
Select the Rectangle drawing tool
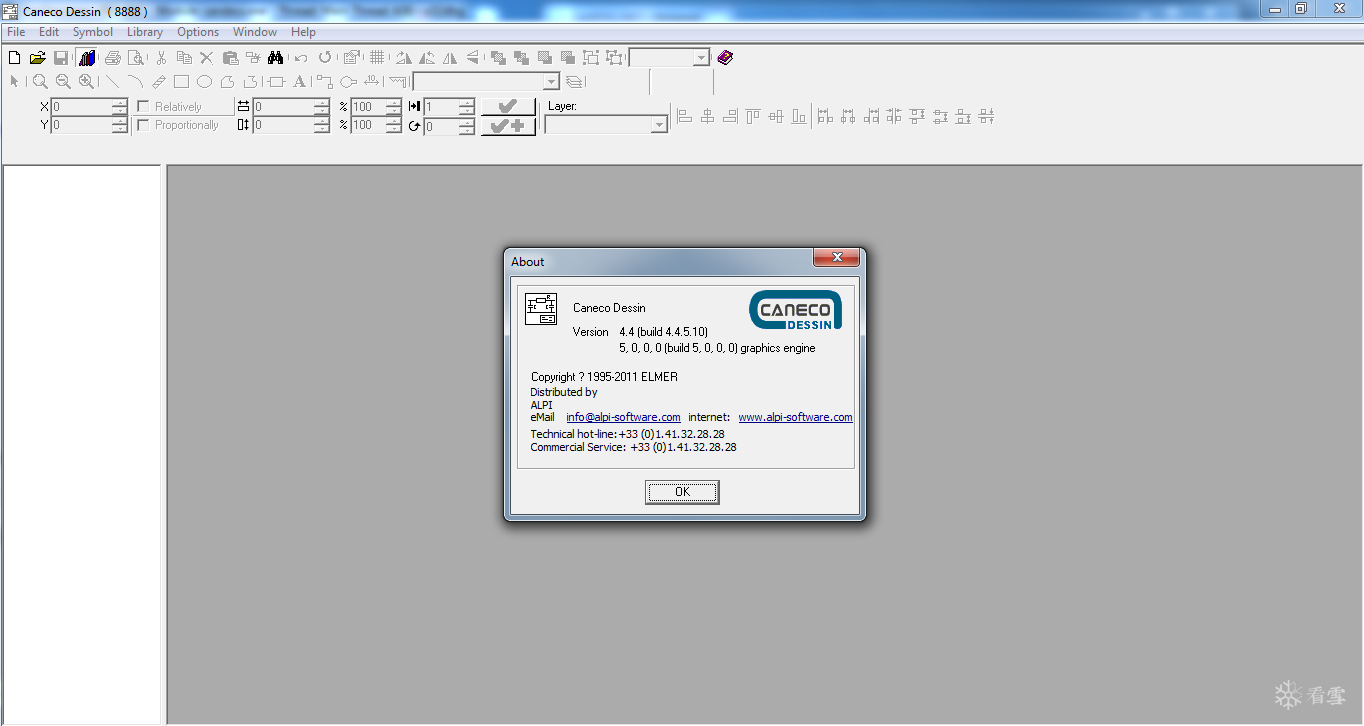pos(181,82)
